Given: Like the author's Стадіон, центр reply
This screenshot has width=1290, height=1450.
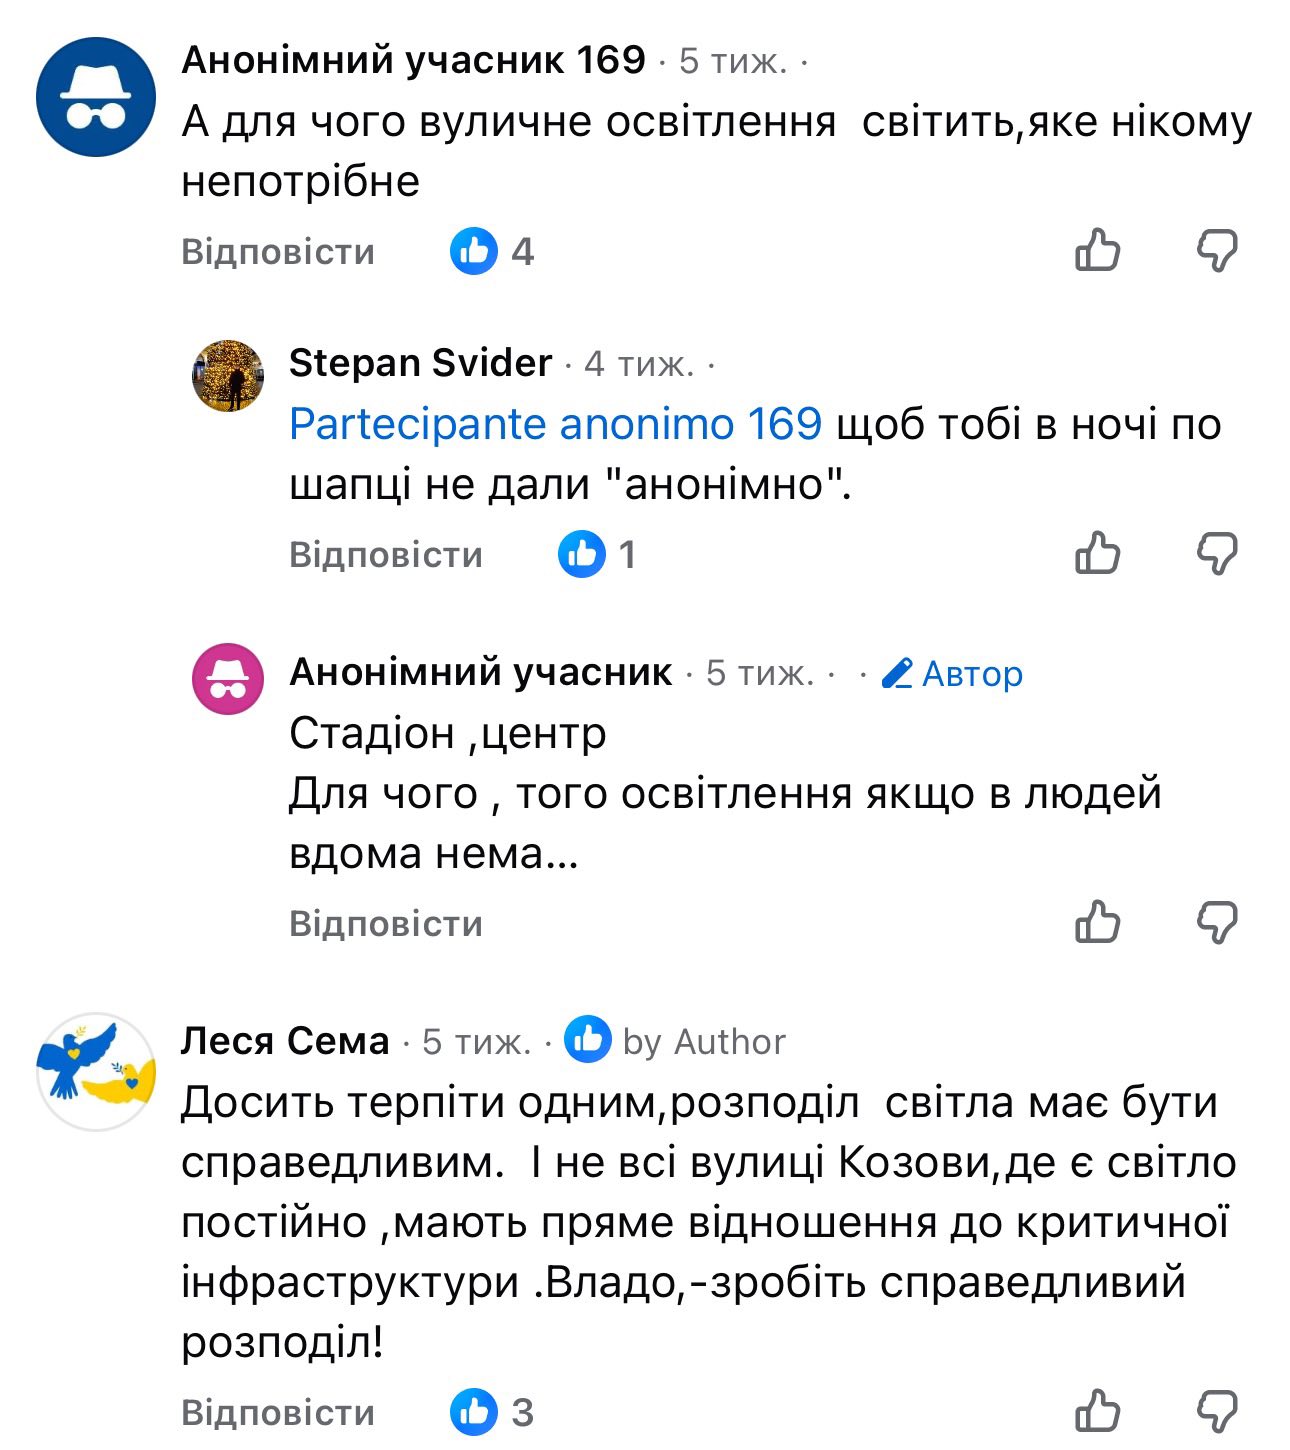Looking at the screenshot, I should 1098,922.
